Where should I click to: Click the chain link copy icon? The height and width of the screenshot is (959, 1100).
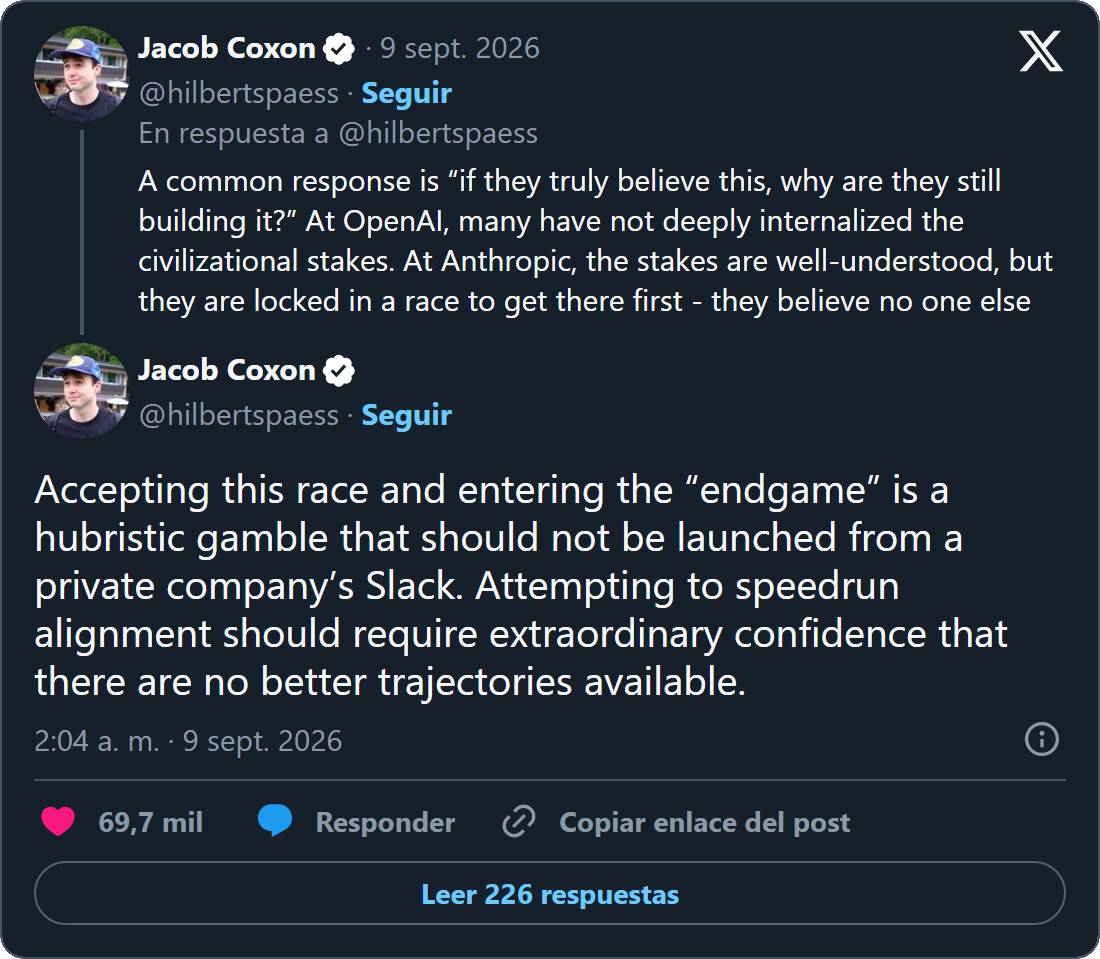[x=519, y=821]
